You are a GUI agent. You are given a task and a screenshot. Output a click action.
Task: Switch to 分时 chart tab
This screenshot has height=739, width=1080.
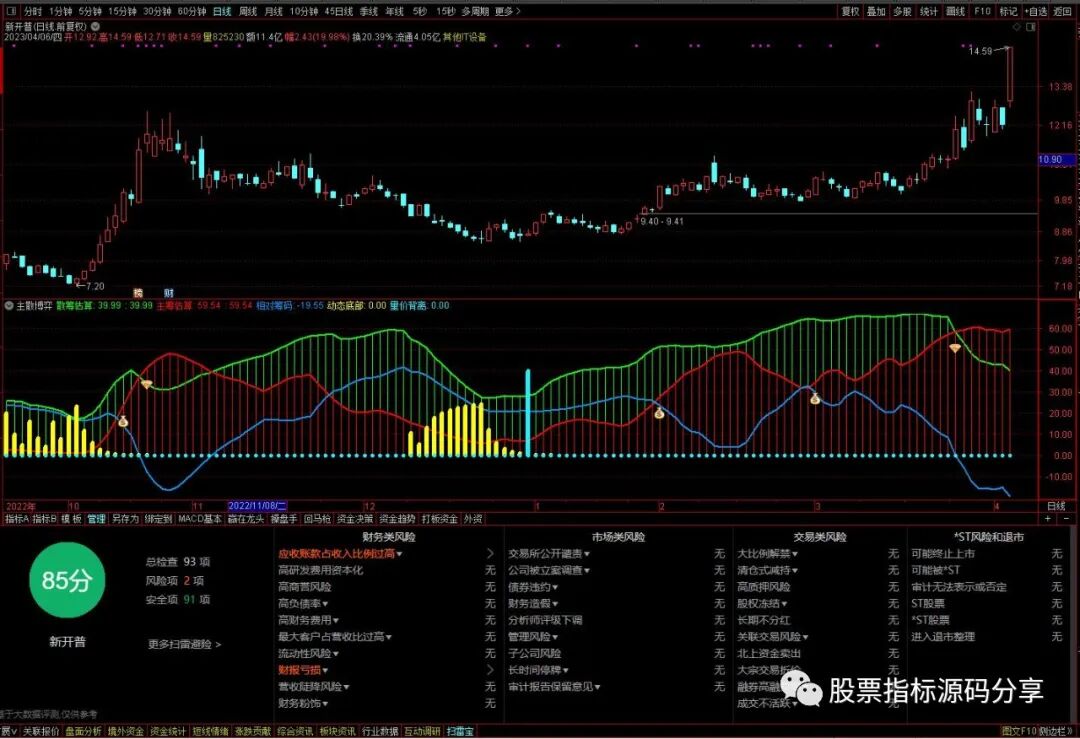[x=32, y=12]
